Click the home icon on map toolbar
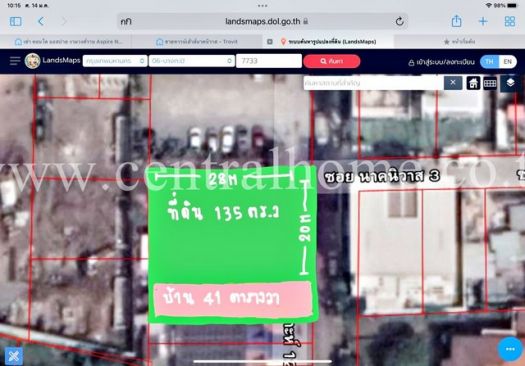The width and height of the screenshot is (525, 366). point(473,83)
